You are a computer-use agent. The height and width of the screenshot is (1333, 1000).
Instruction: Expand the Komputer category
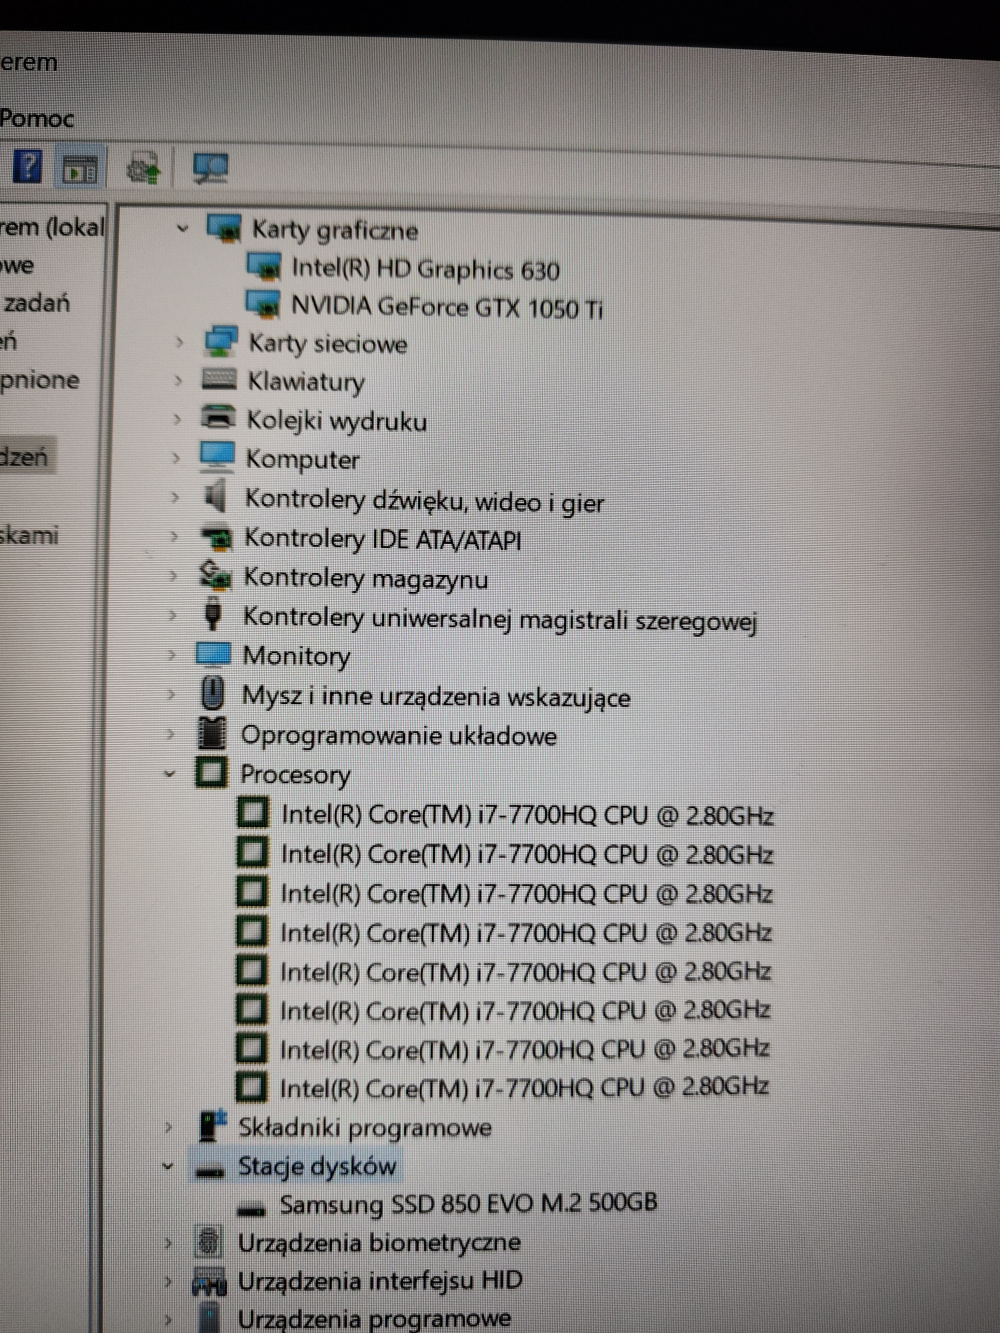[176, 458]
